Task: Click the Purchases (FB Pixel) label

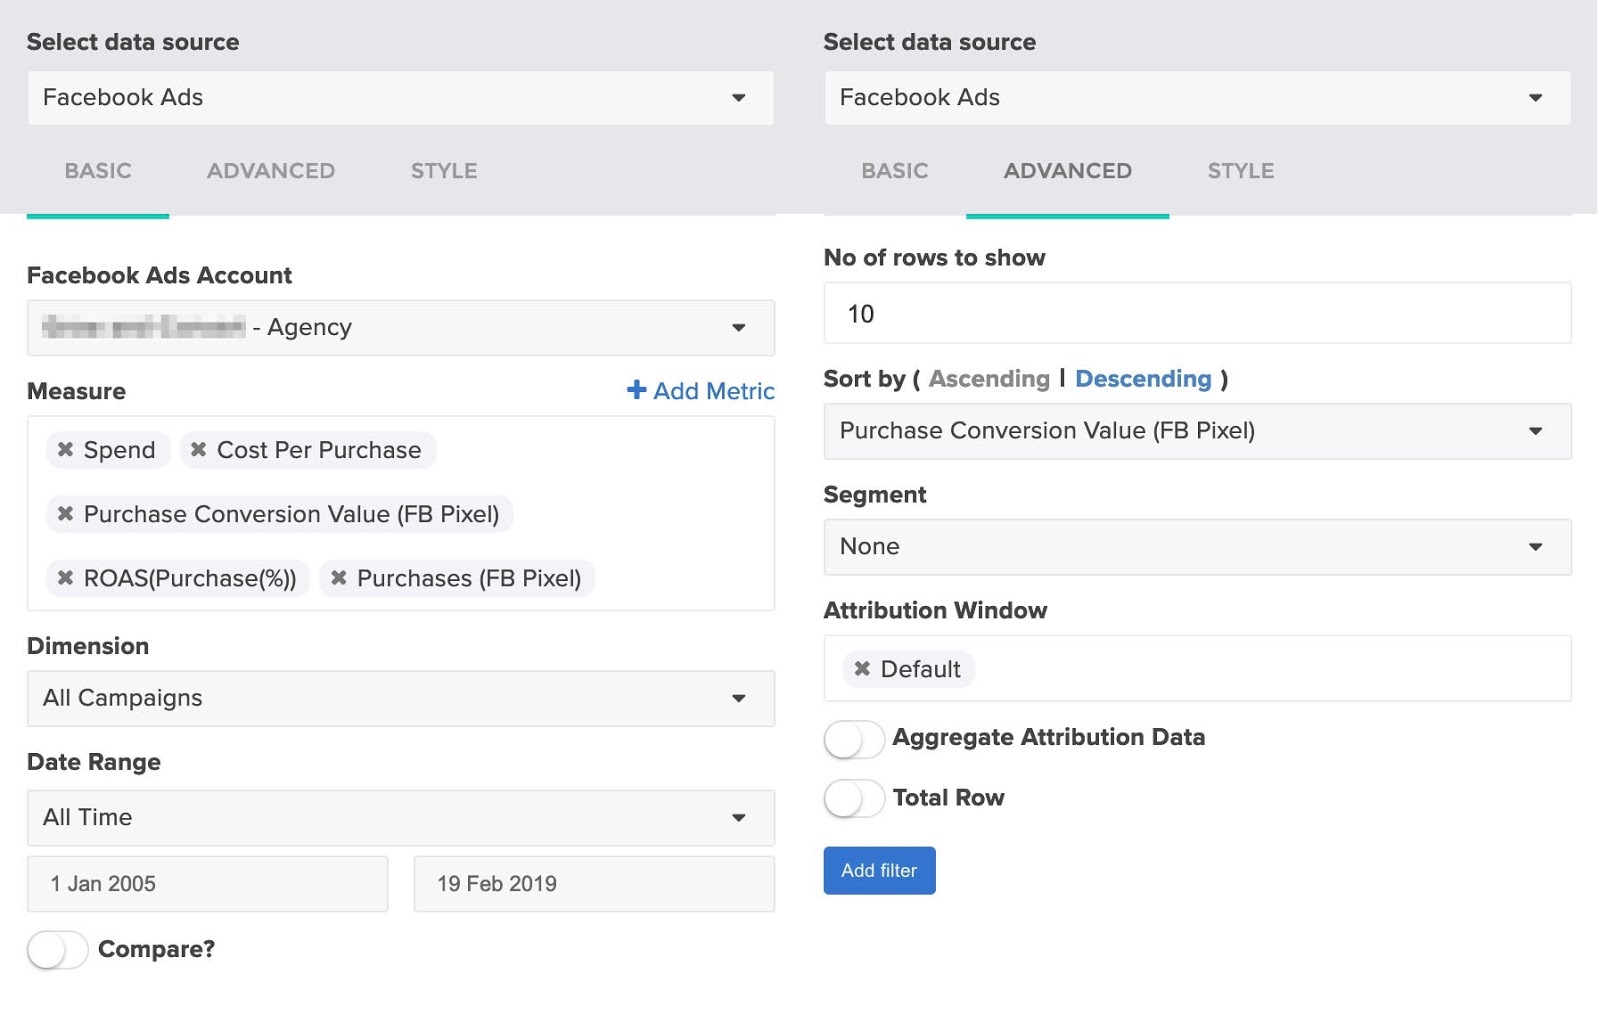Action: point(469,578)
